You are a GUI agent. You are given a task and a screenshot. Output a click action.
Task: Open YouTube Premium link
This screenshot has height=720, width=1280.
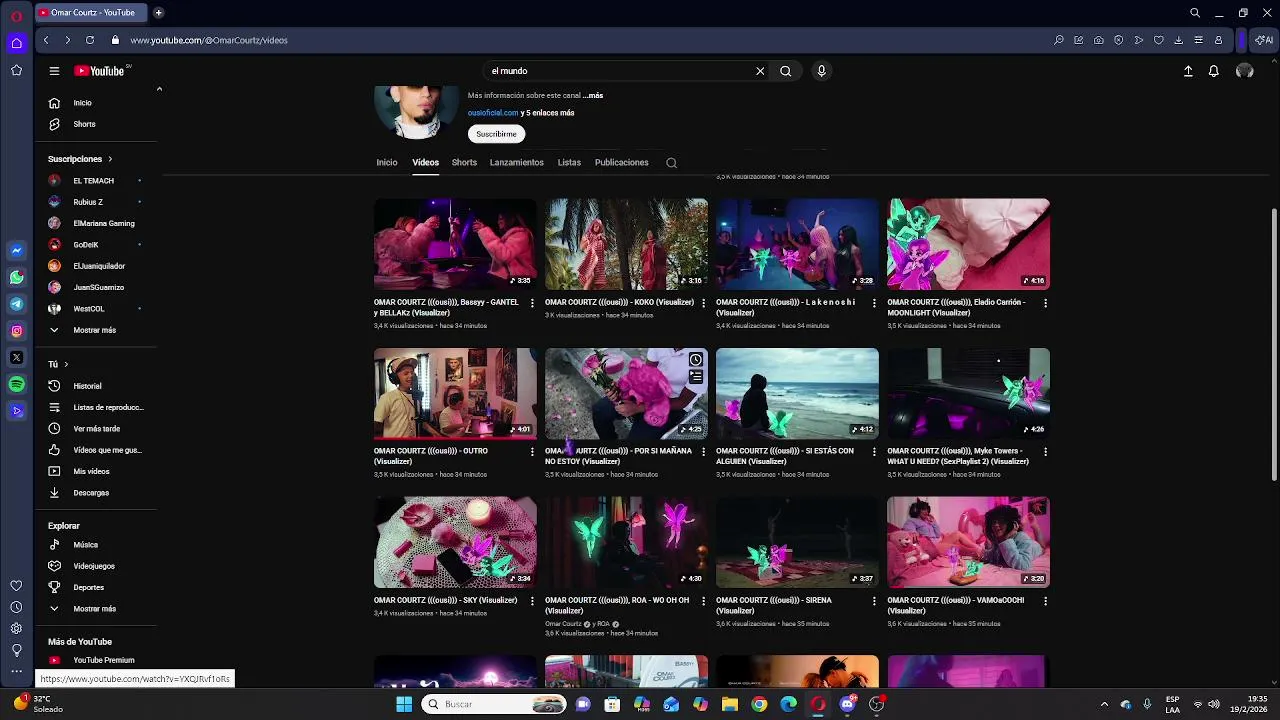(x=104, y=660)
